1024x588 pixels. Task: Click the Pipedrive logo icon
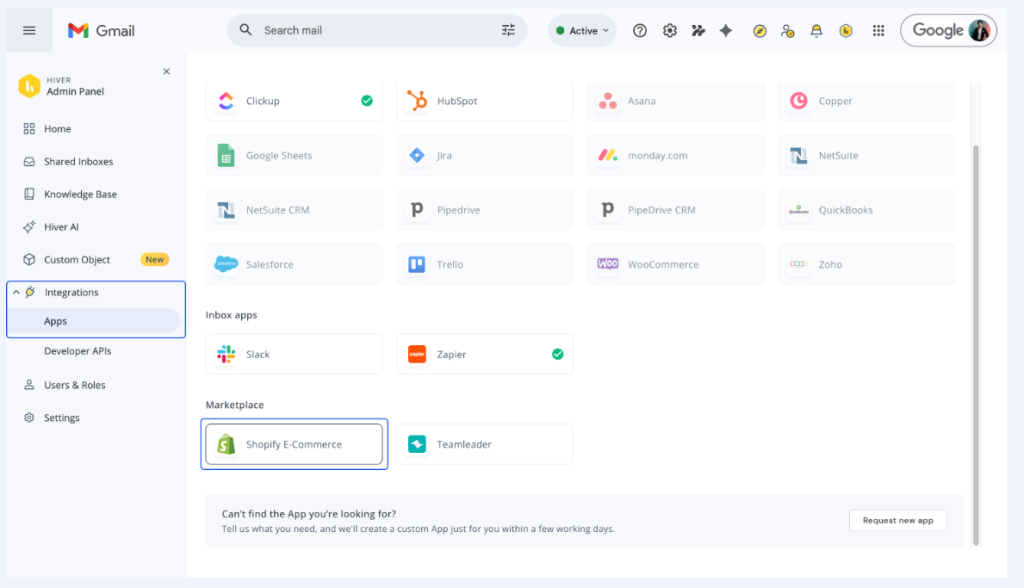(x=417, y=210)
